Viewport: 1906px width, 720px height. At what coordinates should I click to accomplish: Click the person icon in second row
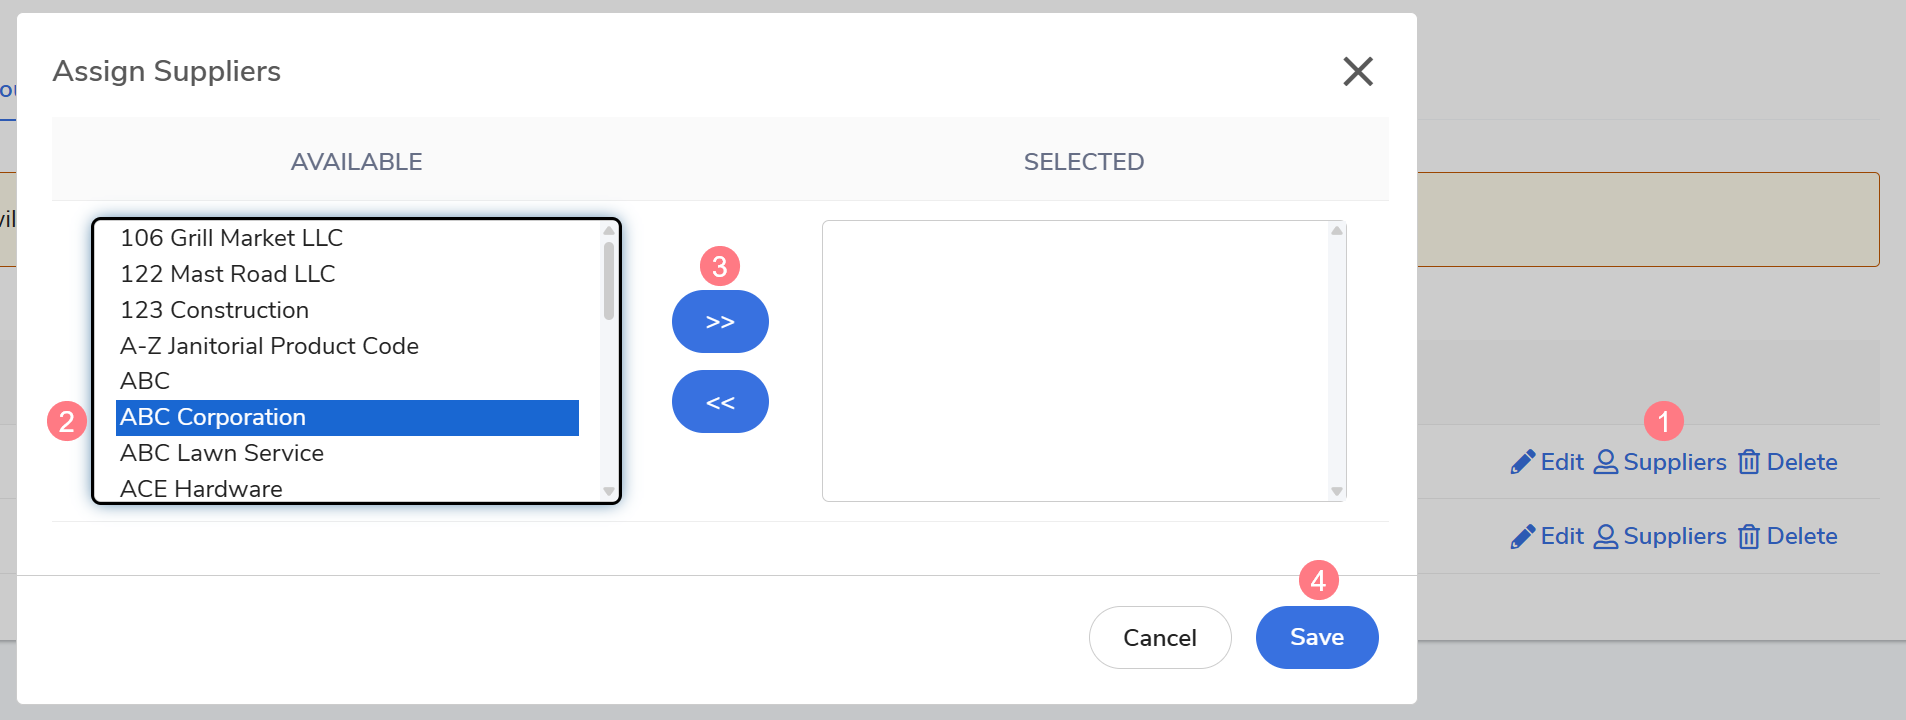[1605, 537]
